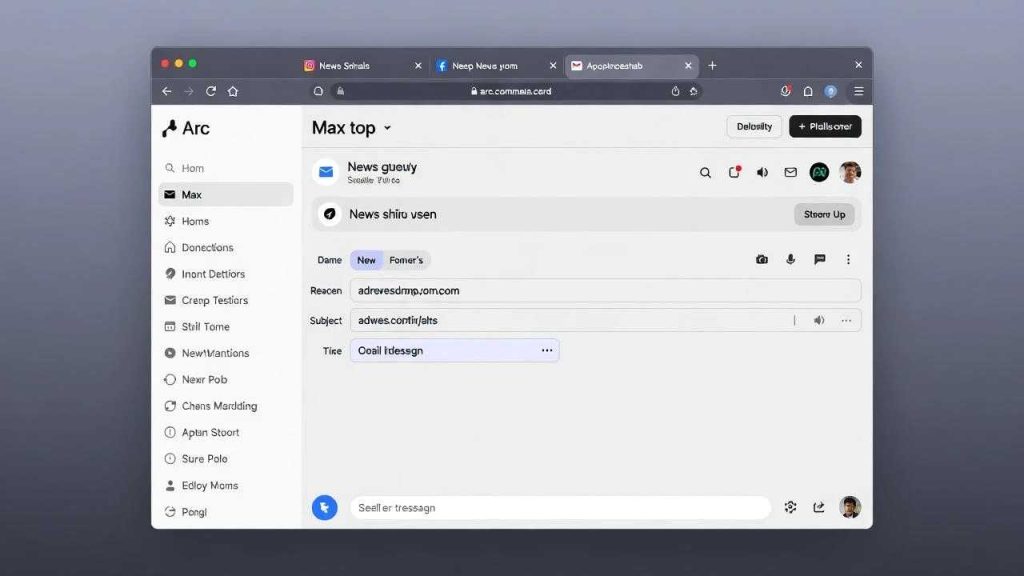Select the New toggle option
The width and height of the screenshot is (1024, 576).
coord(366,260)
